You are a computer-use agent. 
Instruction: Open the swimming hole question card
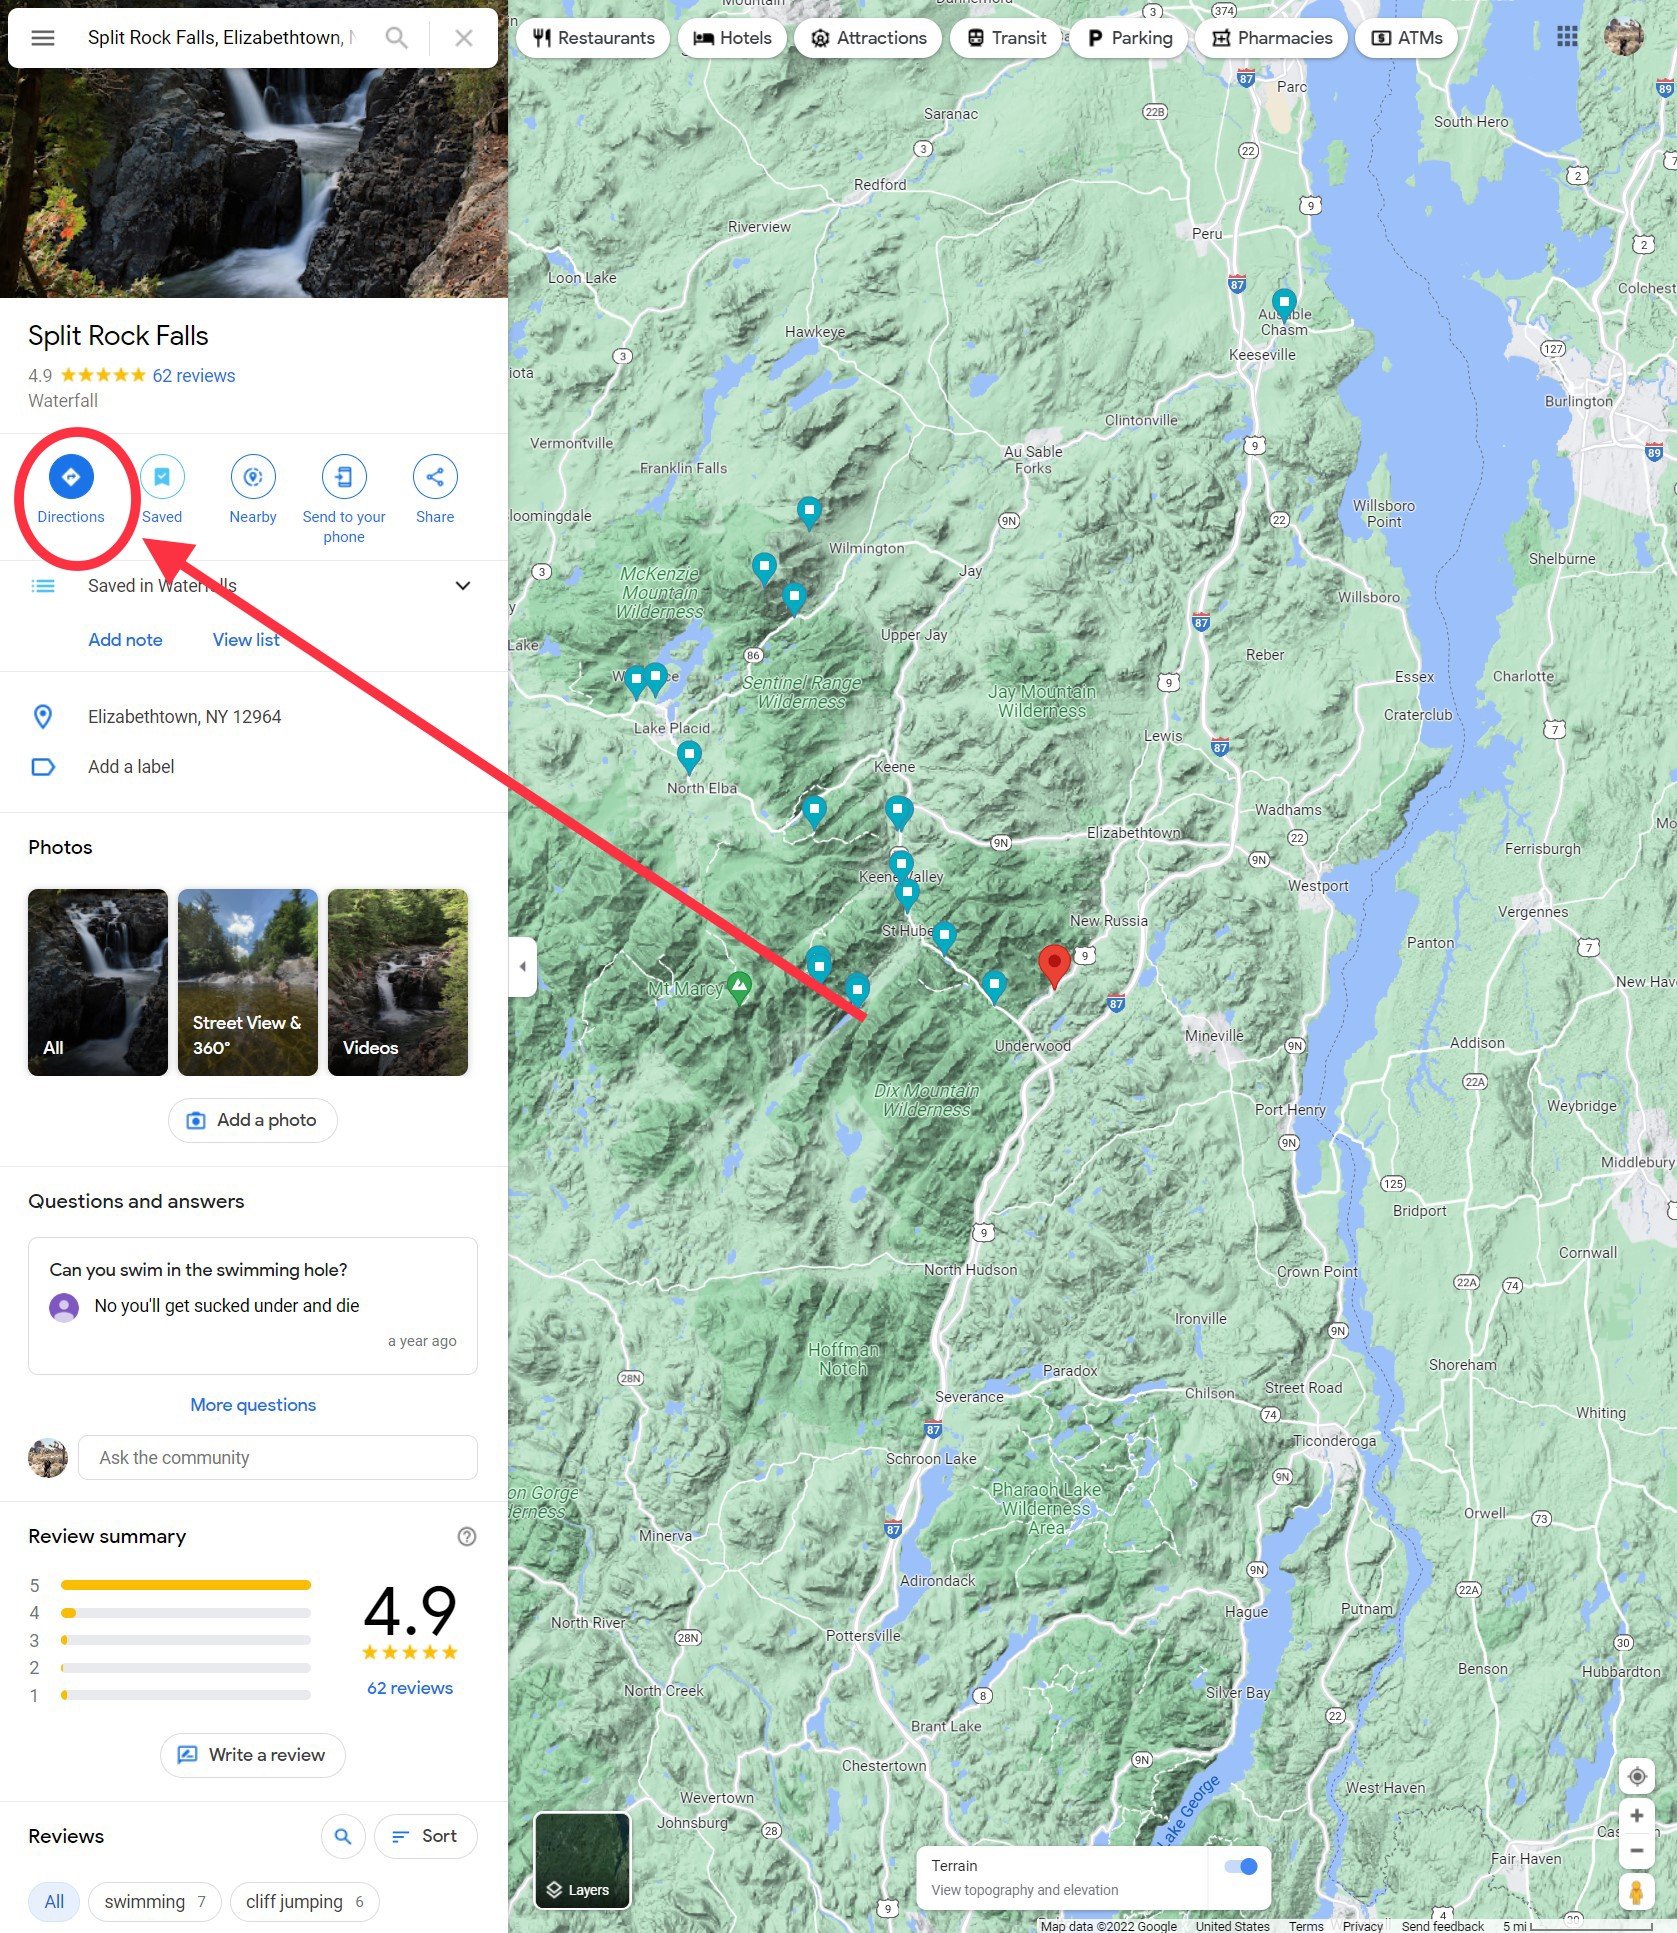pyautogui.click(x=253, y=1306)
